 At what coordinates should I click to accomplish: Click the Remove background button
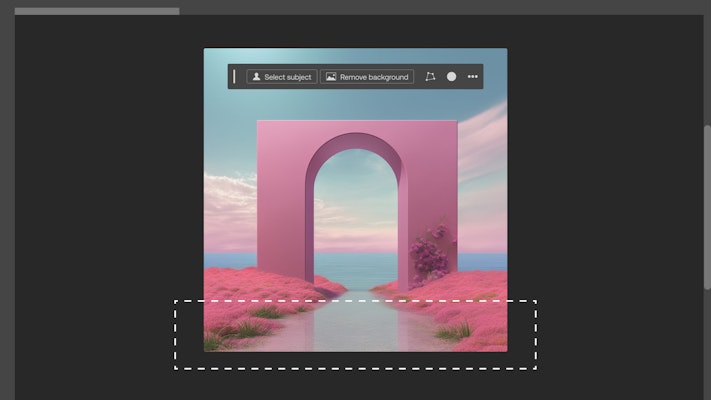[x=367, y=77]
